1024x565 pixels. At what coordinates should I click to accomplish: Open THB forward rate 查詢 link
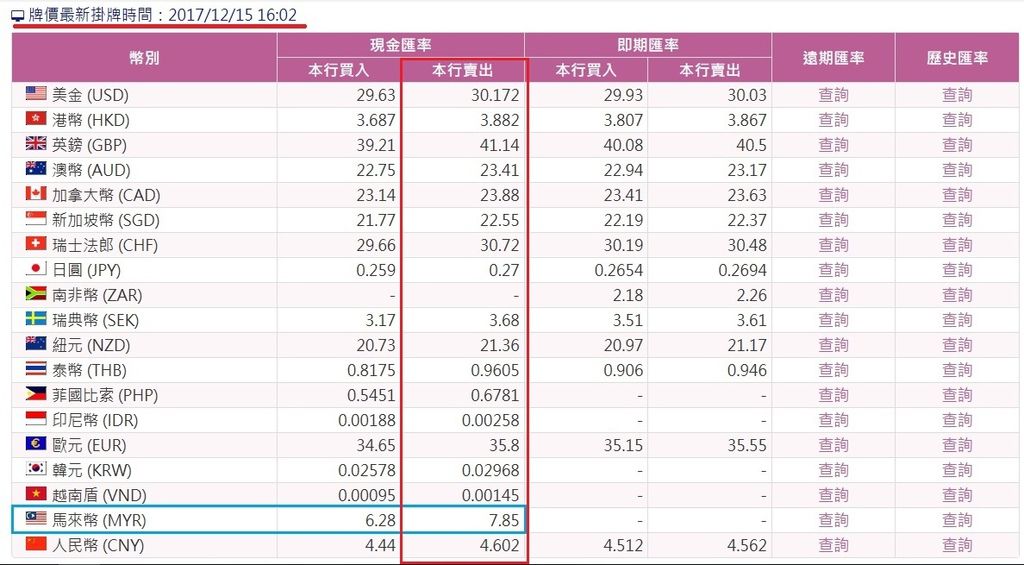833,370
